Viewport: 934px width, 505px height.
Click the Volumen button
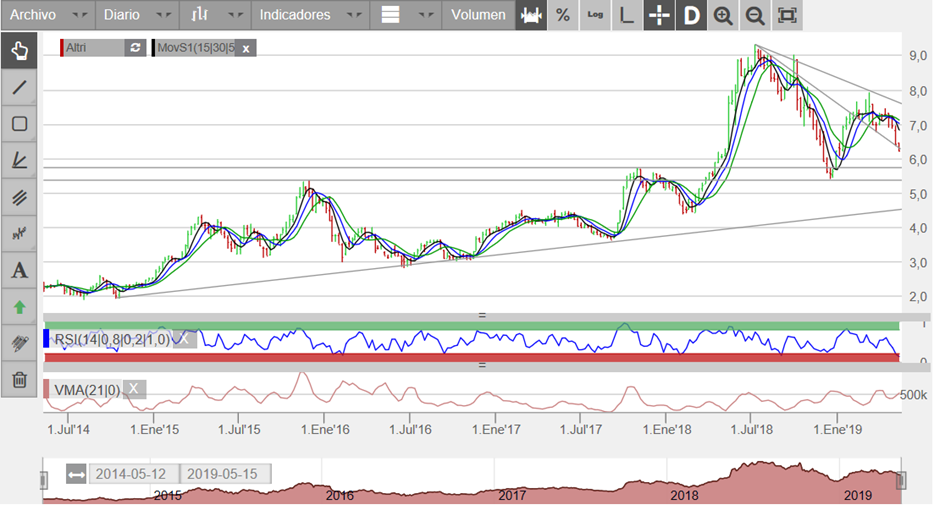(478, 15)
